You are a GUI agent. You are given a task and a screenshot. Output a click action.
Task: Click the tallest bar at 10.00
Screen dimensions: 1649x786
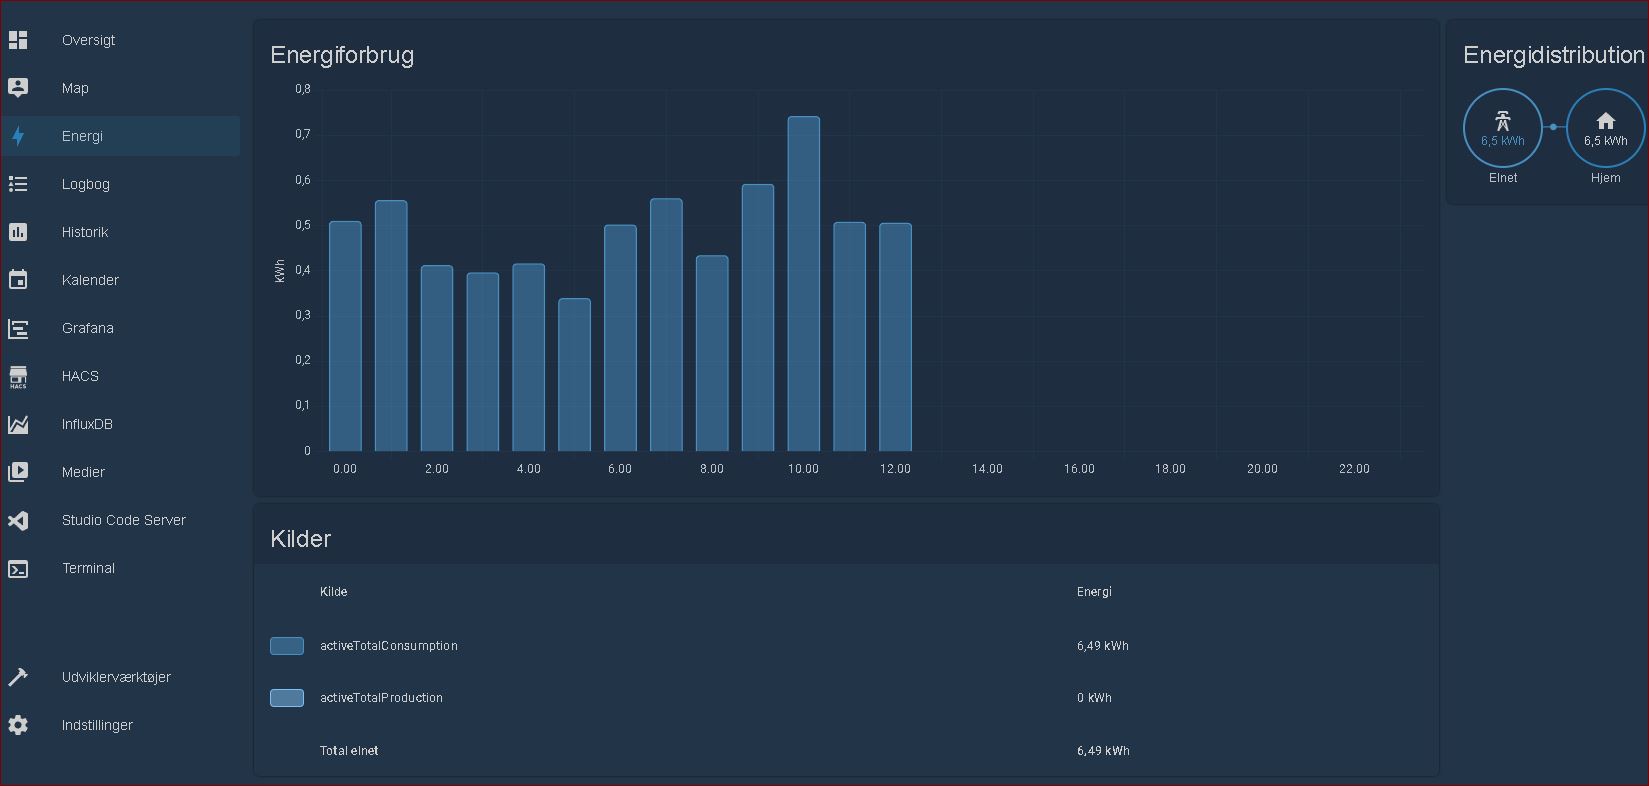803,285
